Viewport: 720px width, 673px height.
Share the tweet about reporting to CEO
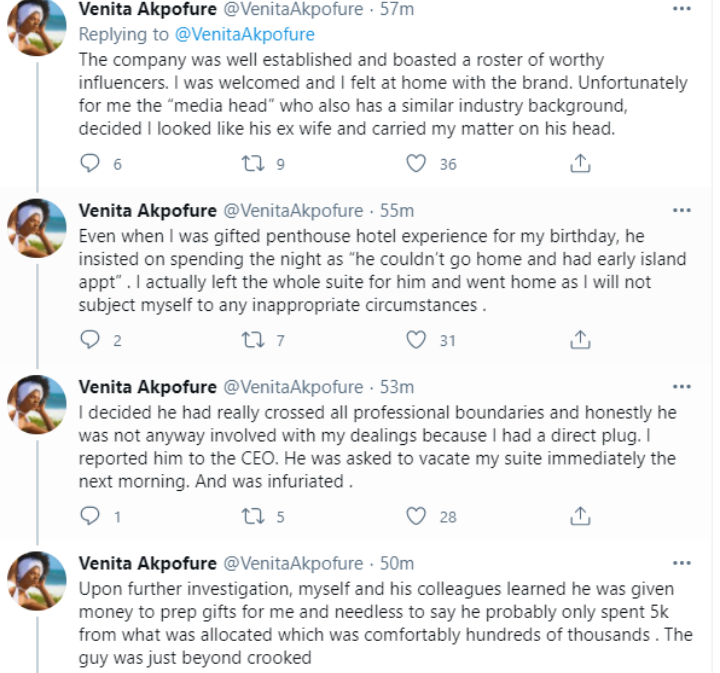[x=579, y=516]
